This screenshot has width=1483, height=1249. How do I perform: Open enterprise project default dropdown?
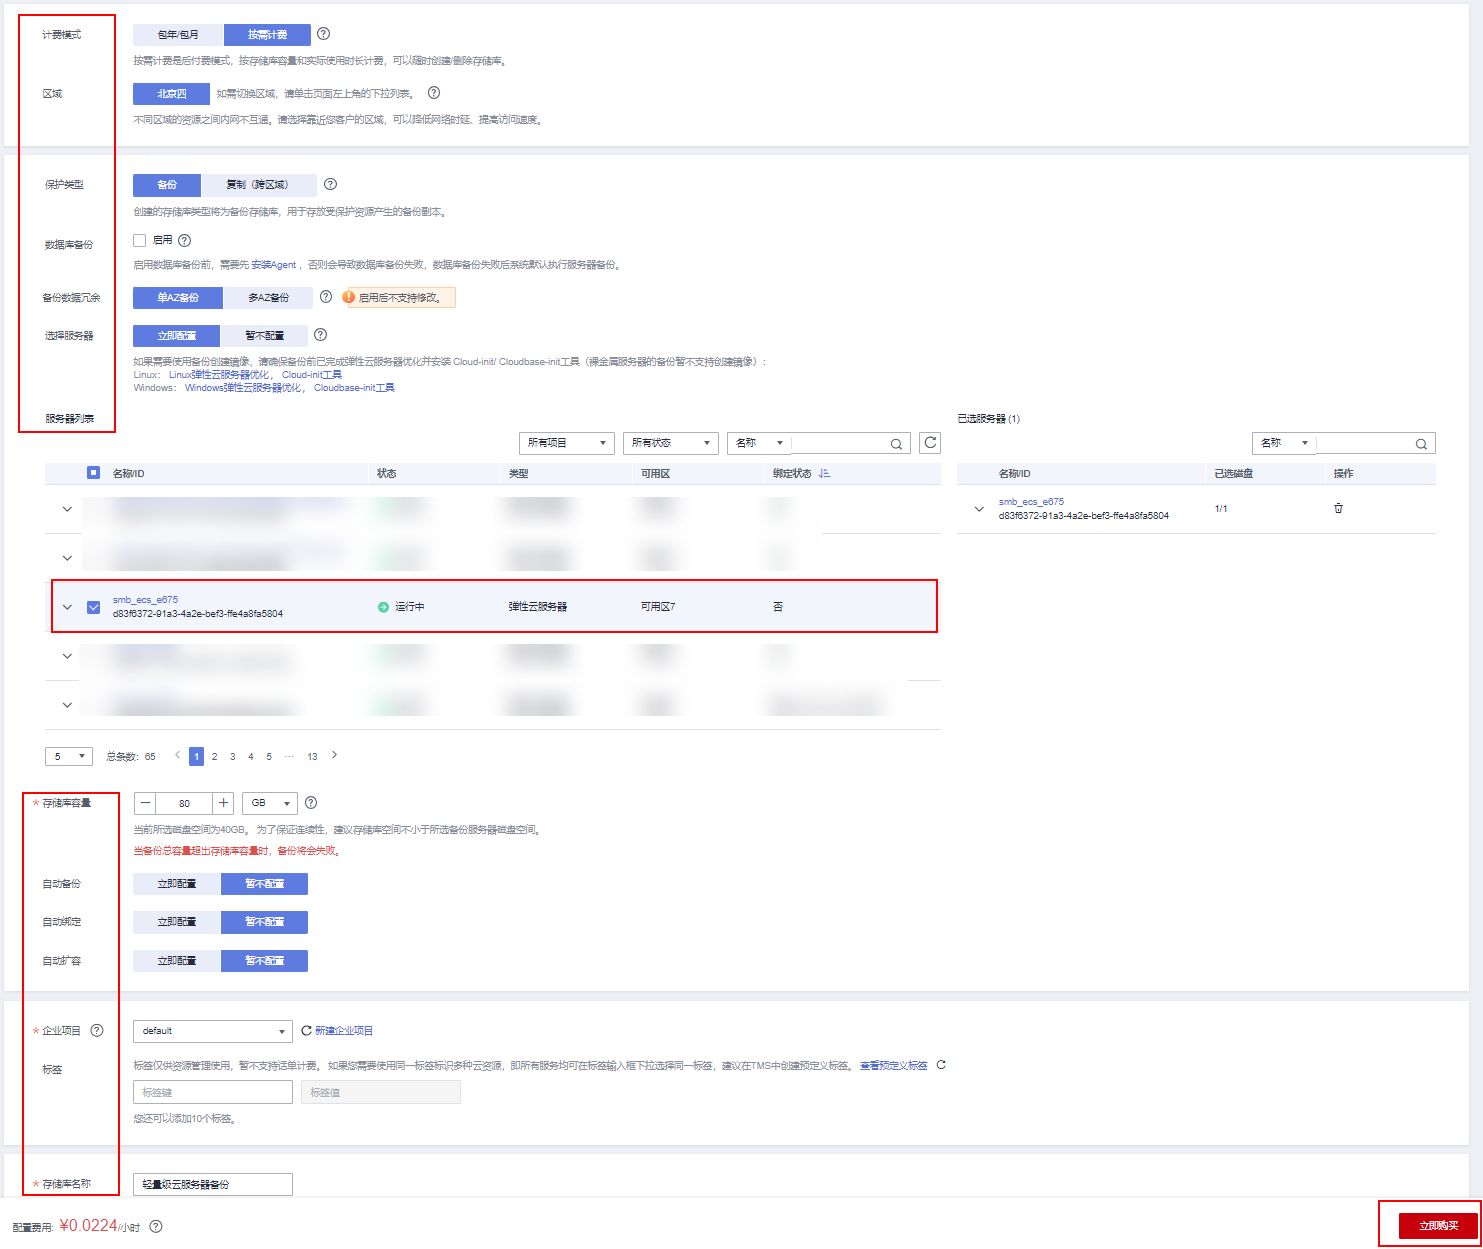(x=213, y=1031)
